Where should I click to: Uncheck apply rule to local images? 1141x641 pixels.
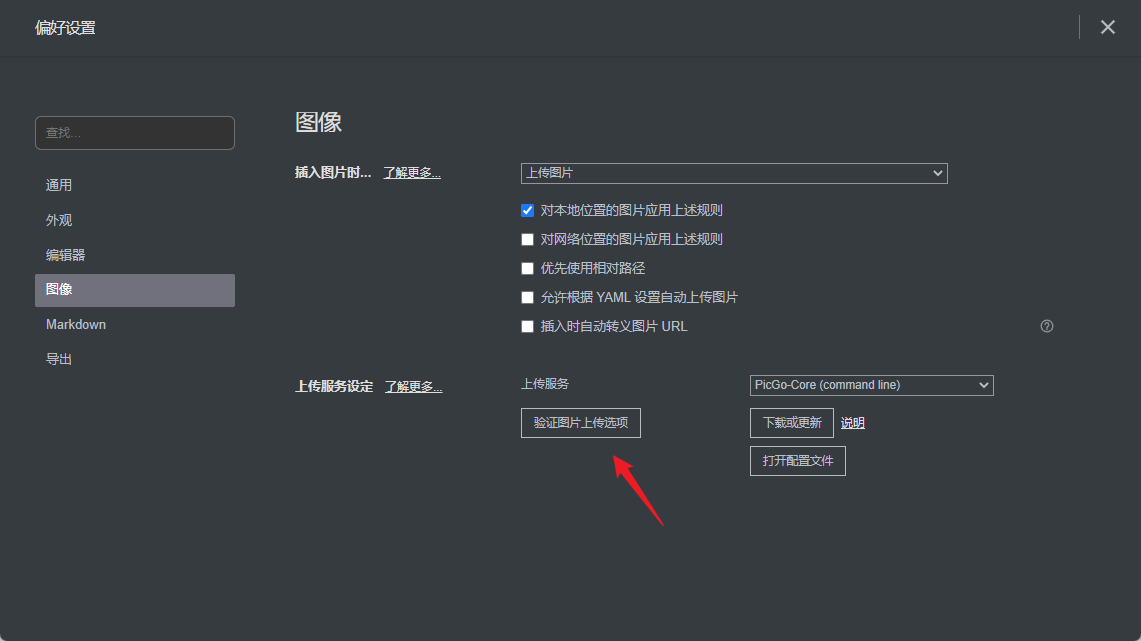pos(528,210)
